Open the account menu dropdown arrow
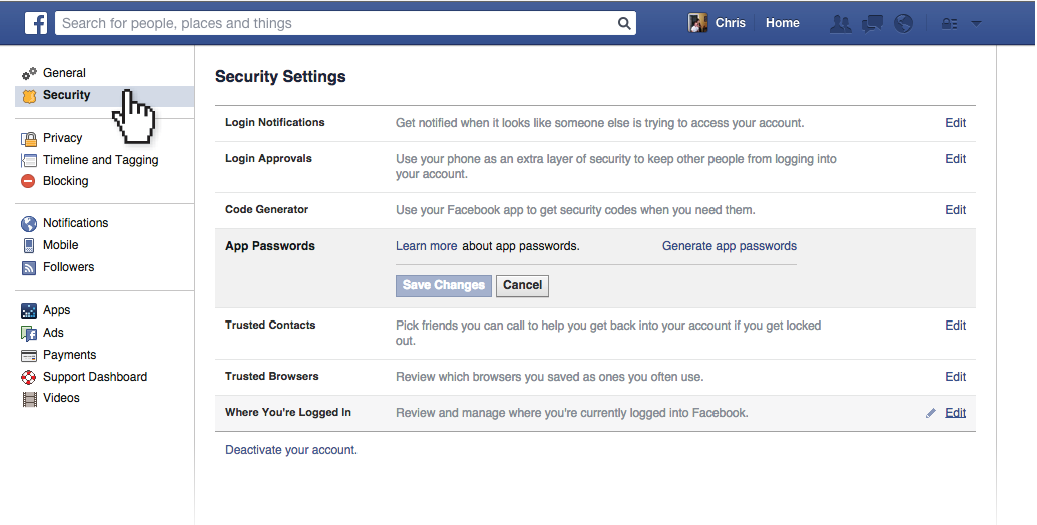Image resolution: width=1037 pixels, height=525 pixels. click(976, 23)
